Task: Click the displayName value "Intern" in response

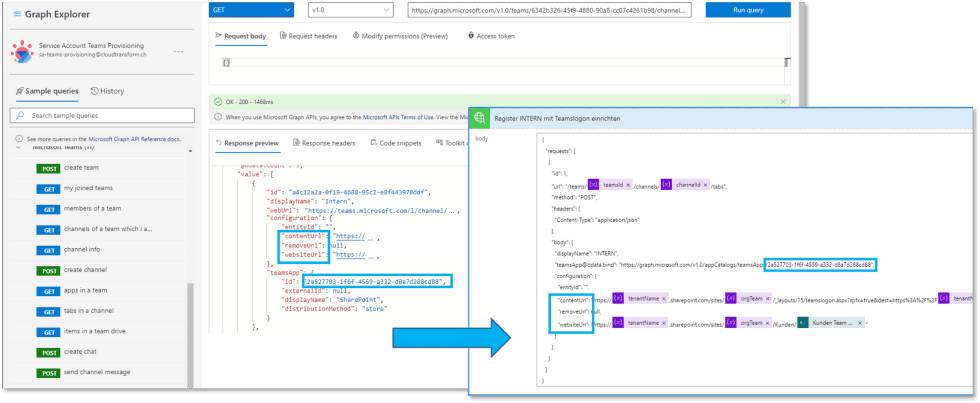Action: (x=338, y=202)
